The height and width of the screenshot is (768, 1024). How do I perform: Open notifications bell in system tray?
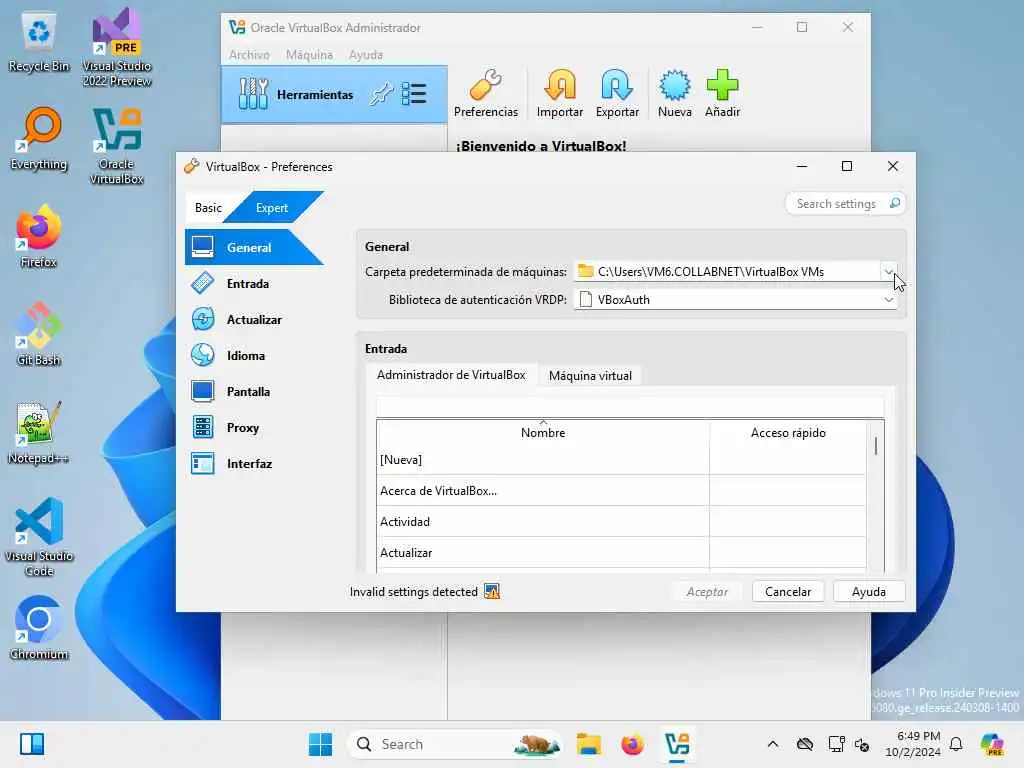[956, 744]
